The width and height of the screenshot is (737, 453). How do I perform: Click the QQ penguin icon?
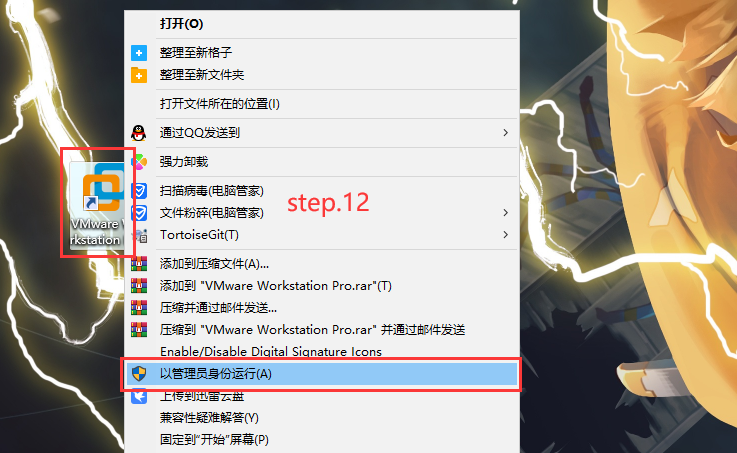coord(139,133)
